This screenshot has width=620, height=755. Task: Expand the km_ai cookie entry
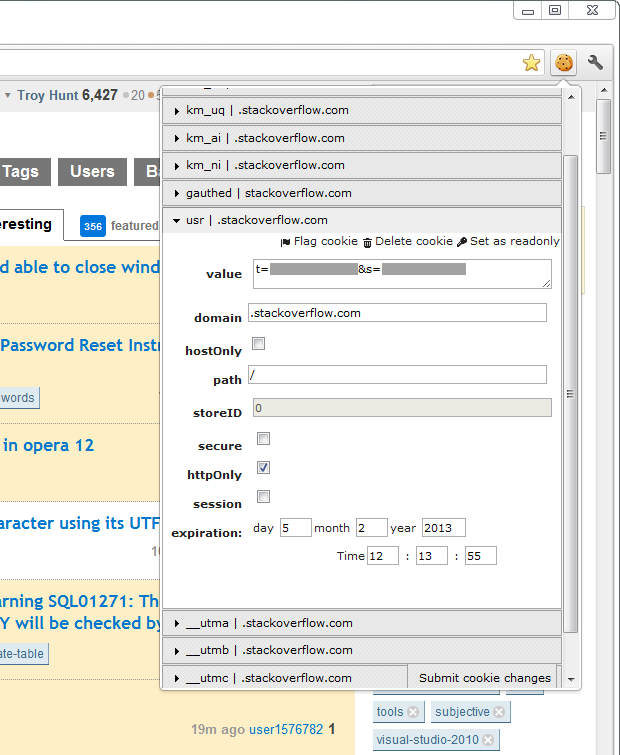point(362,138)
